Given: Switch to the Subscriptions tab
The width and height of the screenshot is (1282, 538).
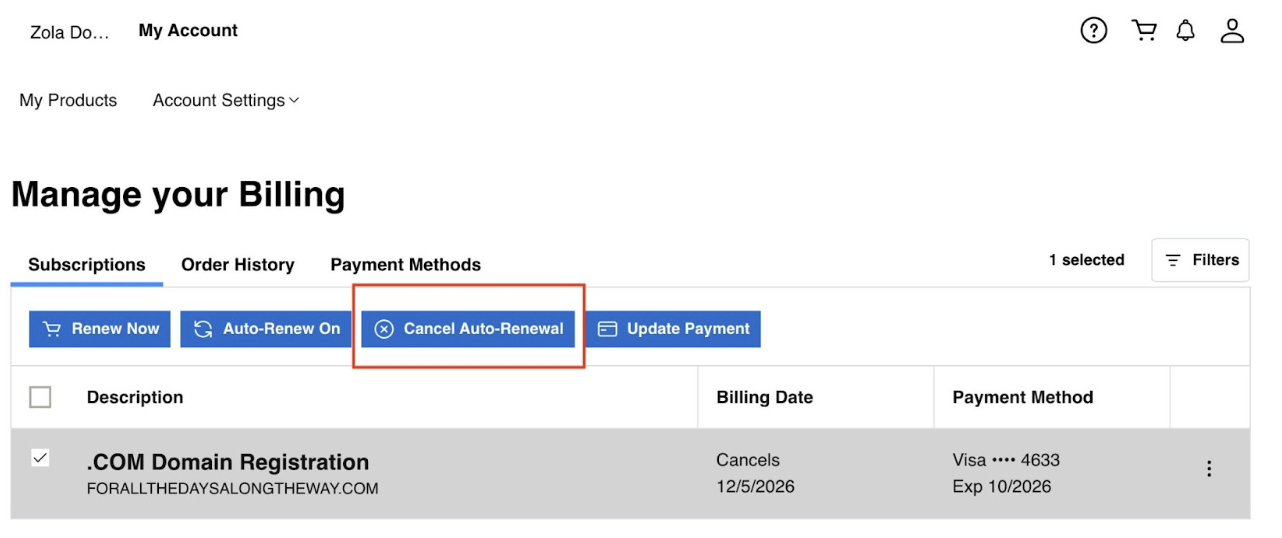Looking at the screenshot, I should tap(87, 265).
